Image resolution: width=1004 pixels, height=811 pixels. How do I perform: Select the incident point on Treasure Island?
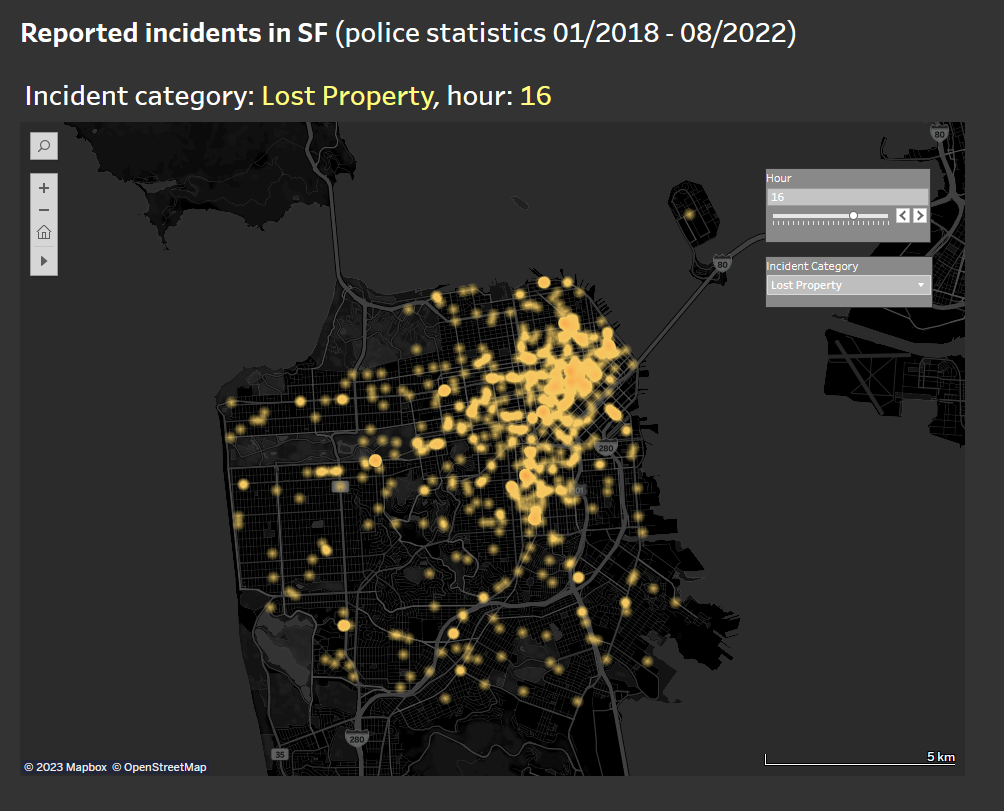click(x=689, y=214)
